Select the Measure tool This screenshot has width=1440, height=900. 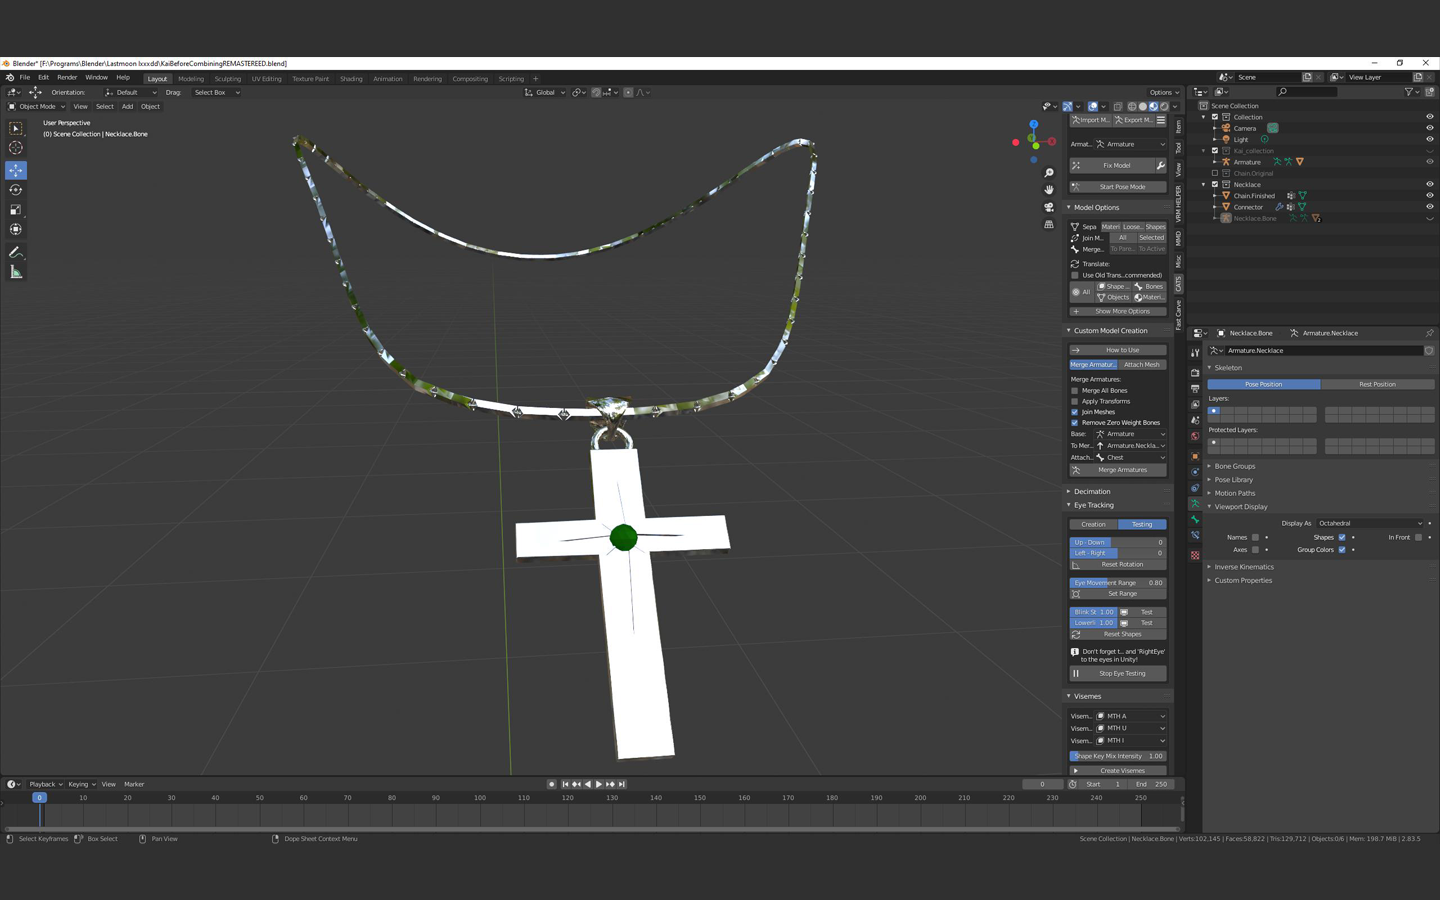[x=16, y=272]
